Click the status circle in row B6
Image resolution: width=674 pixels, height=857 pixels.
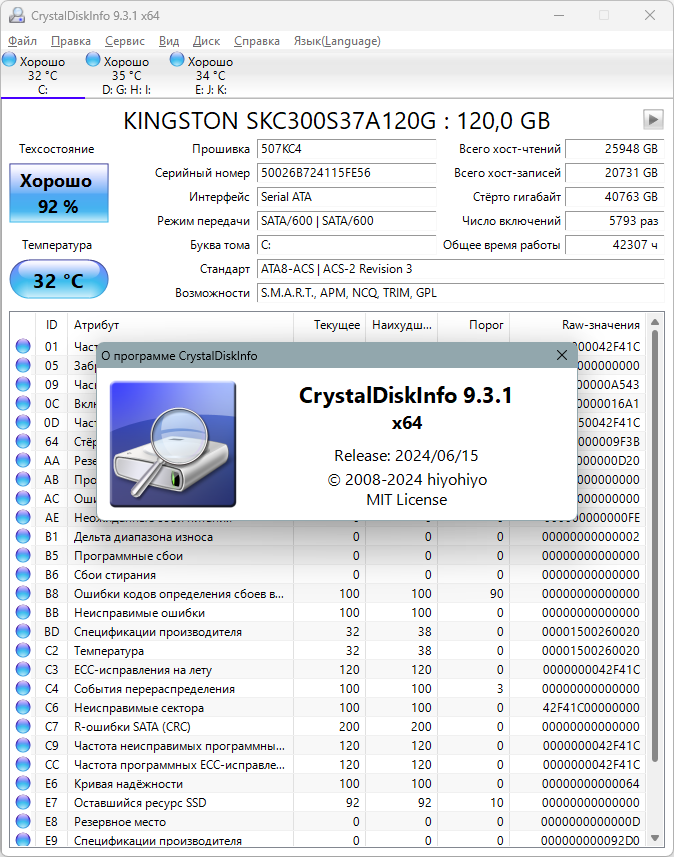23,574
